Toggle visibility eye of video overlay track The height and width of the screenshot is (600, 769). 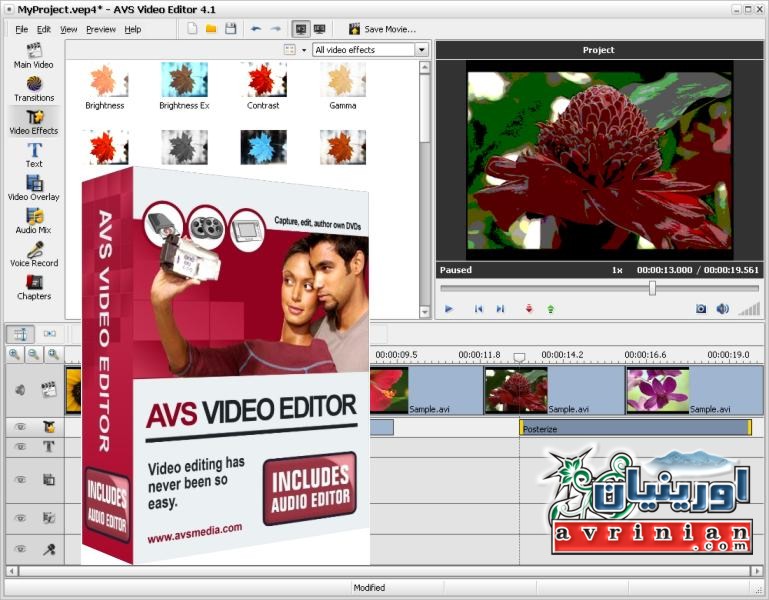point(20,479)
